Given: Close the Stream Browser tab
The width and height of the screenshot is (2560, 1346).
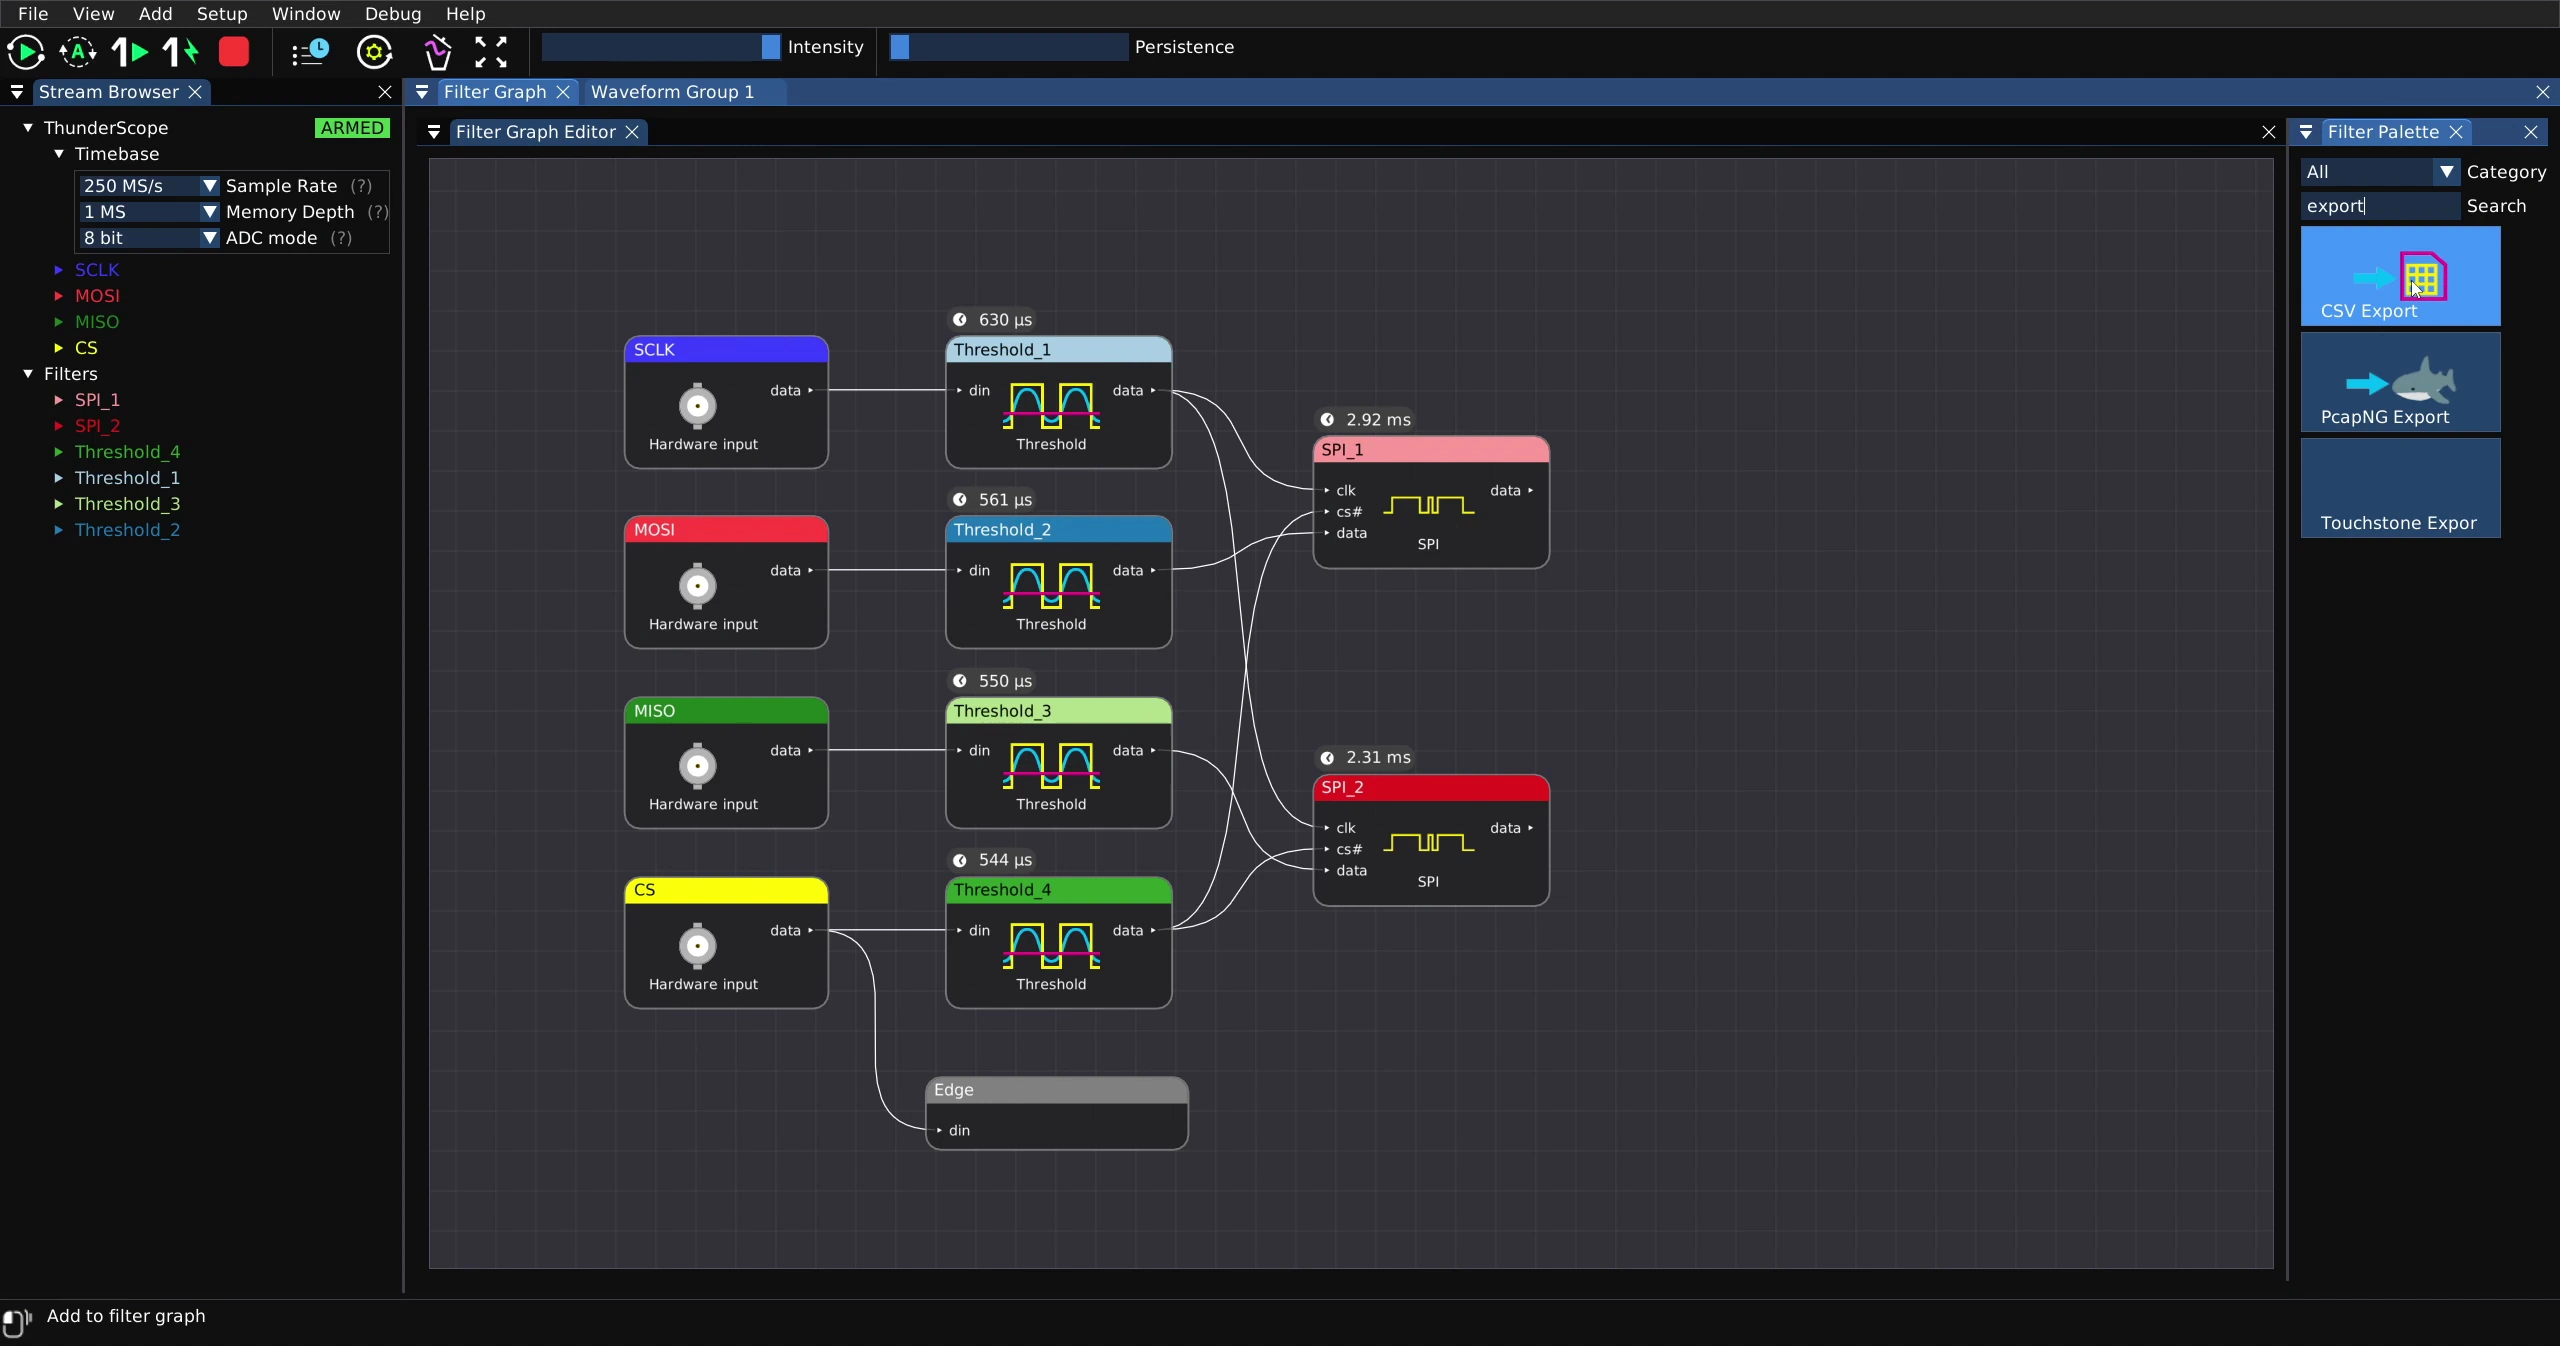Looking at the screenshot, I should [196, 92].
